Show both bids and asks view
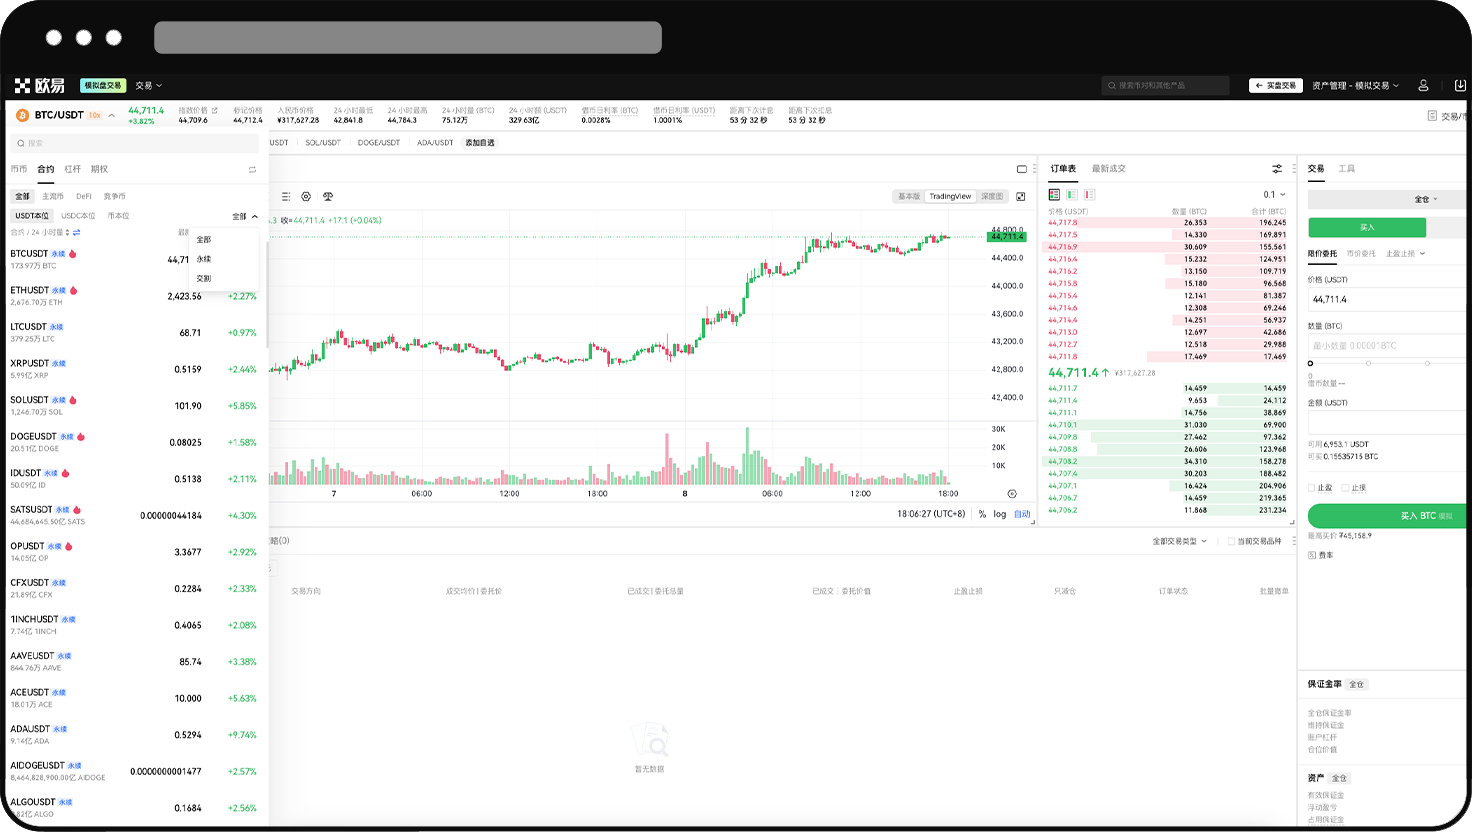The image size is (1472, 832). pos(1054,195)
